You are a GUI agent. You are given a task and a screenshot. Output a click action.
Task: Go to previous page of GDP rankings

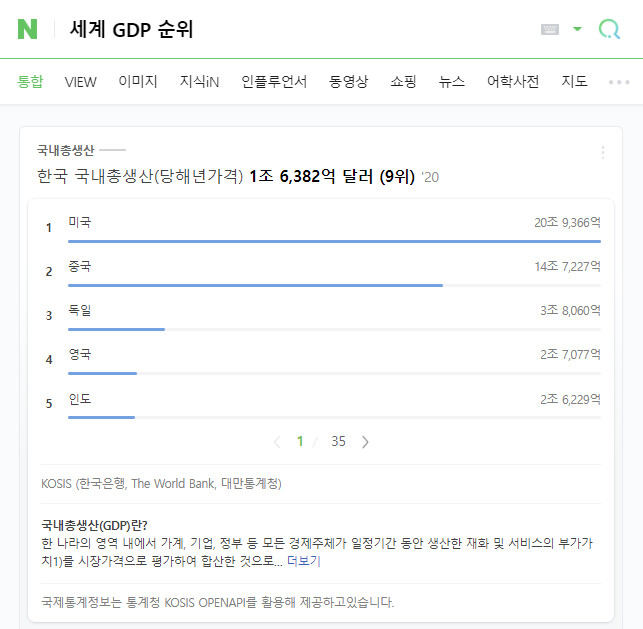(x=277, y=441)
